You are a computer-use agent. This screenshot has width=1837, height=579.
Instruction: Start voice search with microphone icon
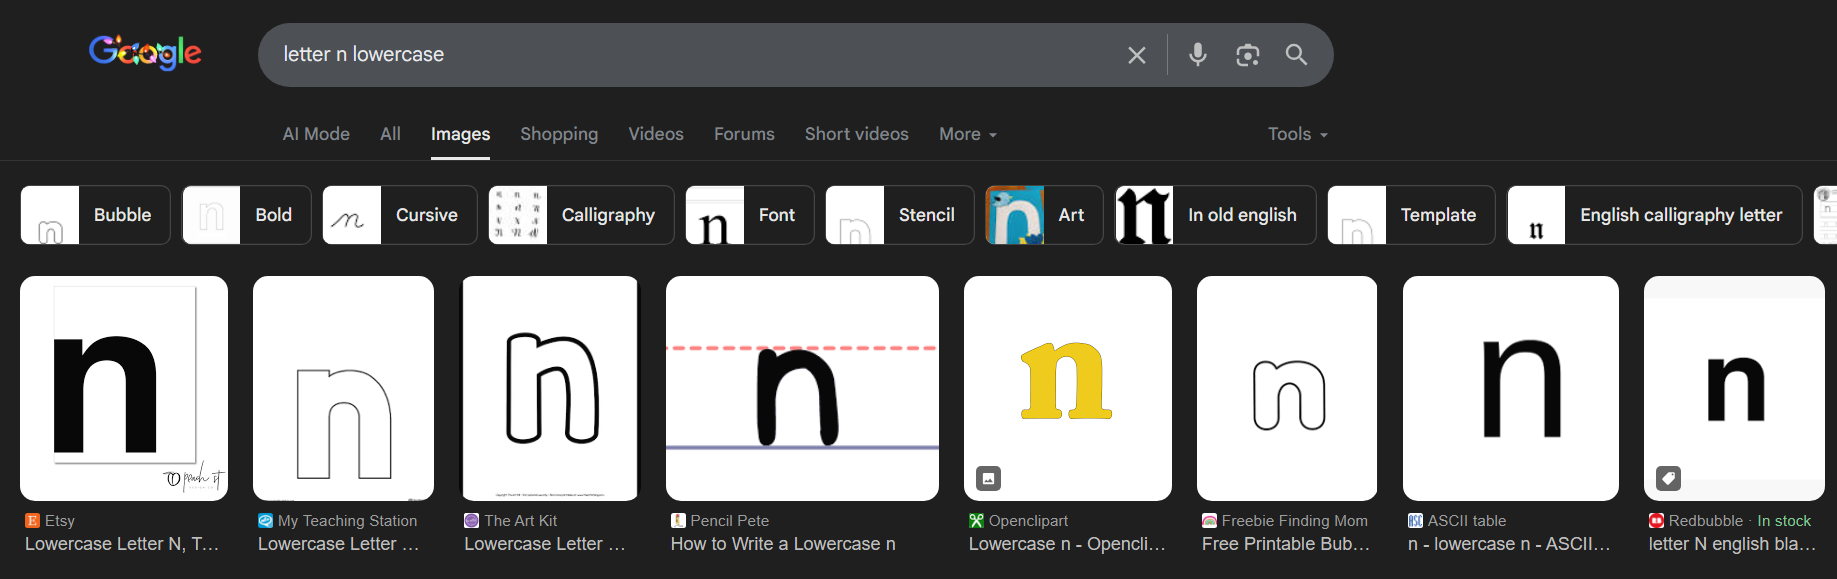point(1197,55)
